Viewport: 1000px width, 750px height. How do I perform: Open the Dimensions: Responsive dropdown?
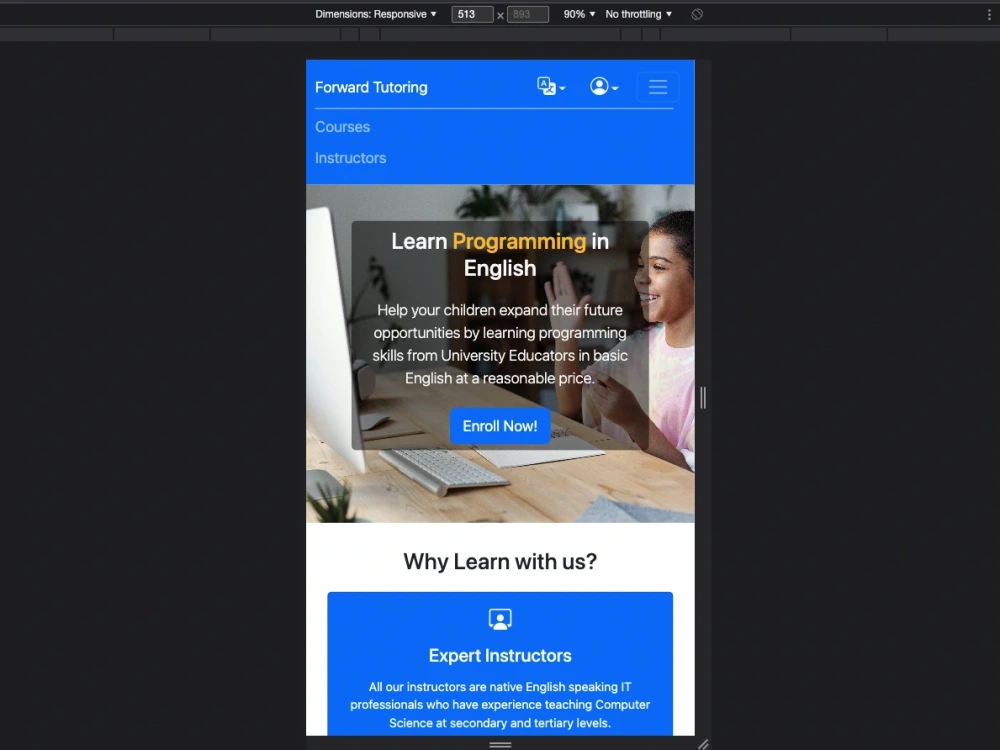click(376, 14)
